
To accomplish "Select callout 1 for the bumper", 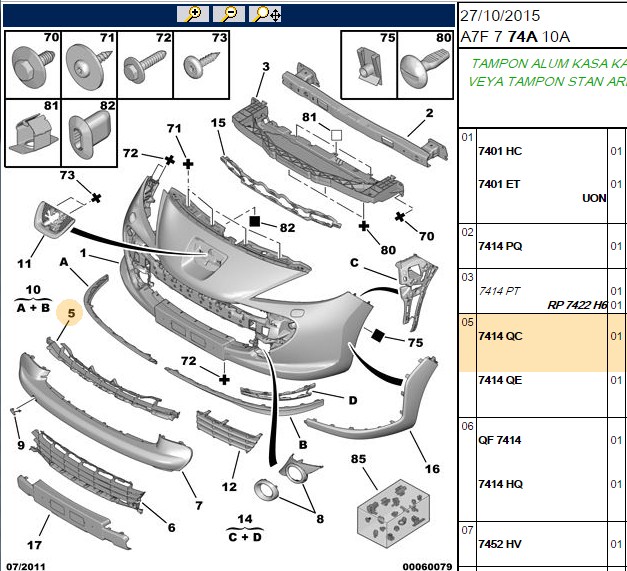I will pos(83,253).
